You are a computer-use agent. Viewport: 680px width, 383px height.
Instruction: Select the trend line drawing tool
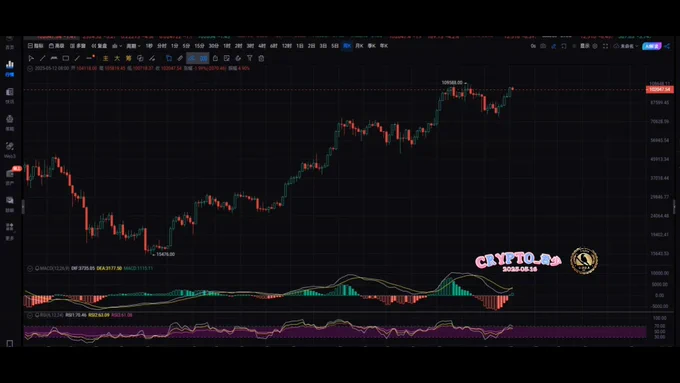tap(42, 58)
